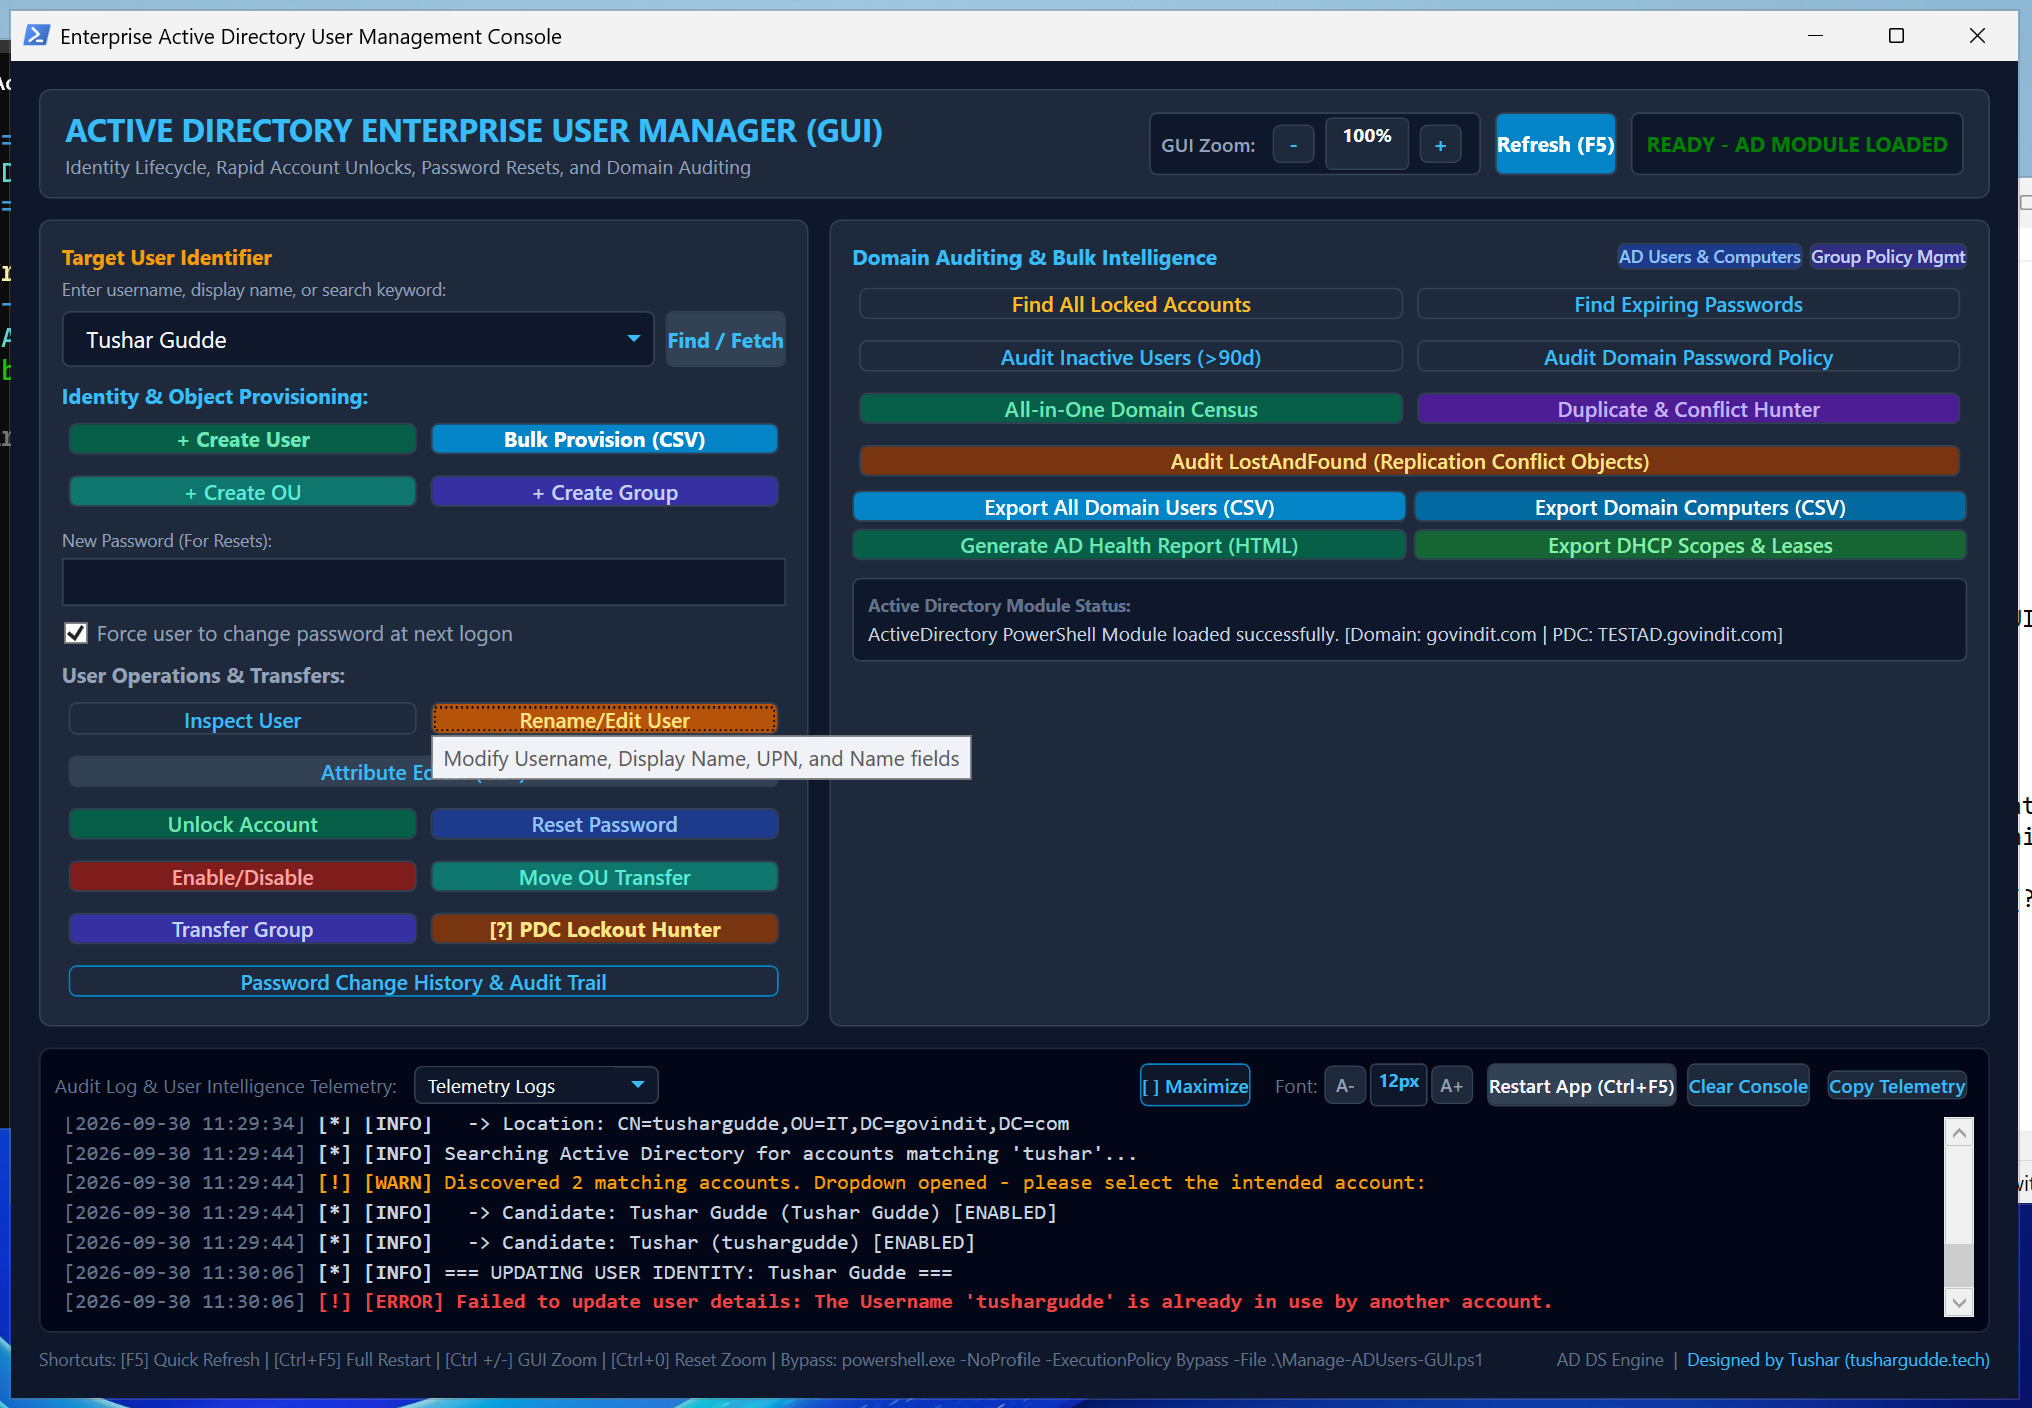The height and width of the screenshot is (1408, 2032).
Task: Export Domain Computers (CSV)
Action: [x=1690, y=507]
